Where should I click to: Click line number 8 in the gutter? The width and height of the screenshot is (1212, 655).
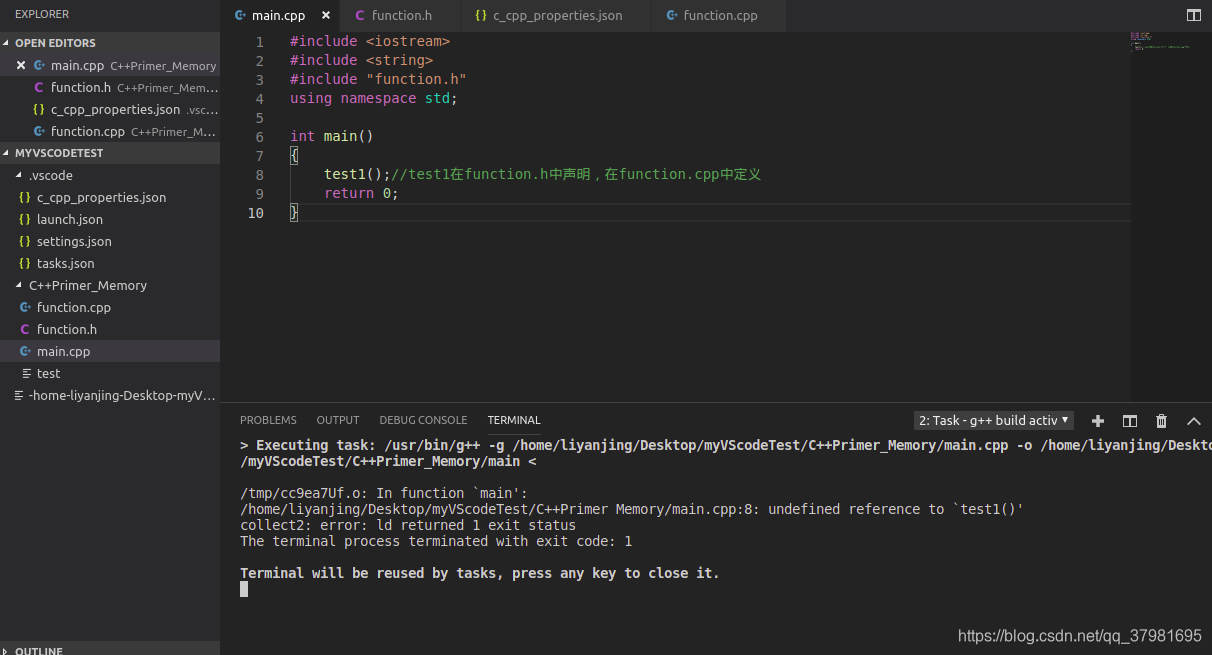pyautogui.click(x=259, y=174)
